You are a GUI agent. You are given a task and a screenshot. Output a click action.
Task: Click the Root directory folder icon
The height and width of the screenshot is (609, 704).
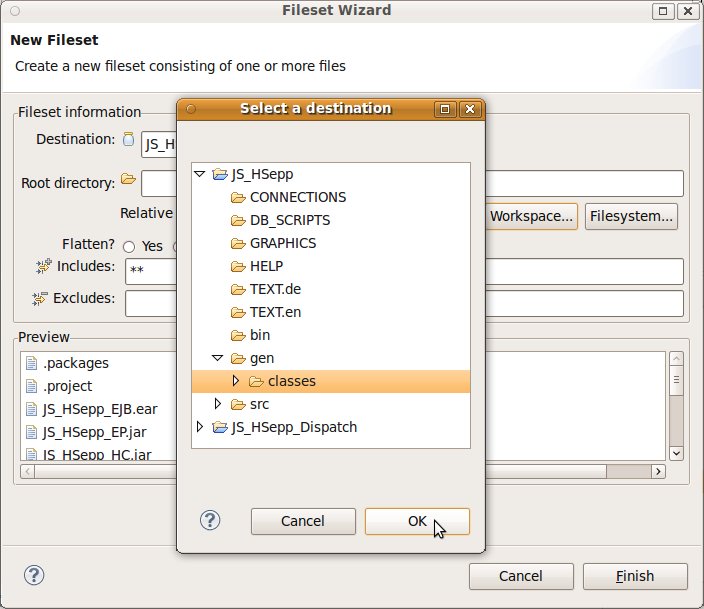tap(128, 180)
